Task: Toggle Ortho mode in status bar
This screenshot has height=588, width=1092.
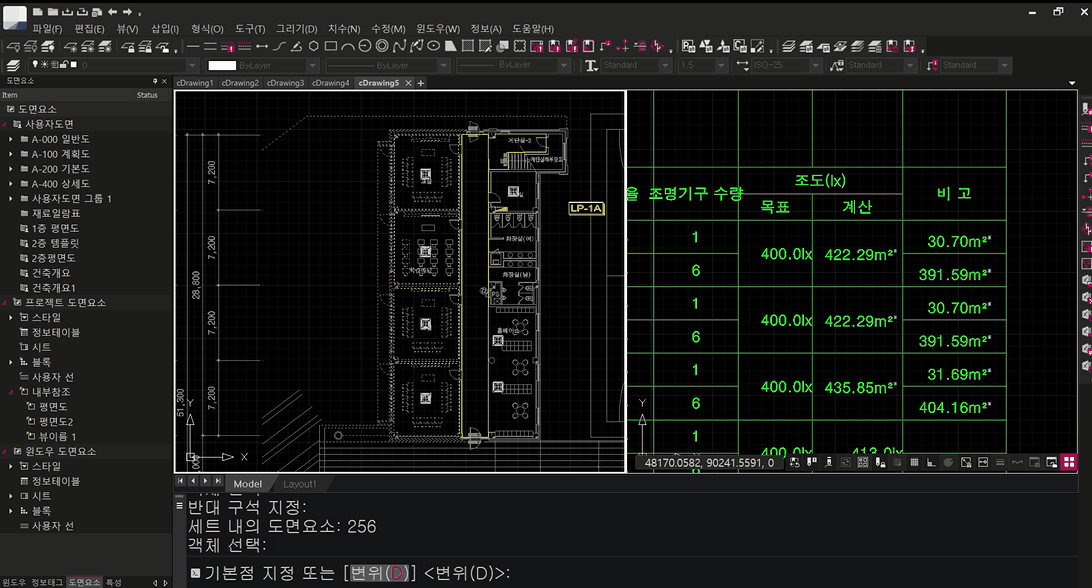Action: [x=931, y=463]
